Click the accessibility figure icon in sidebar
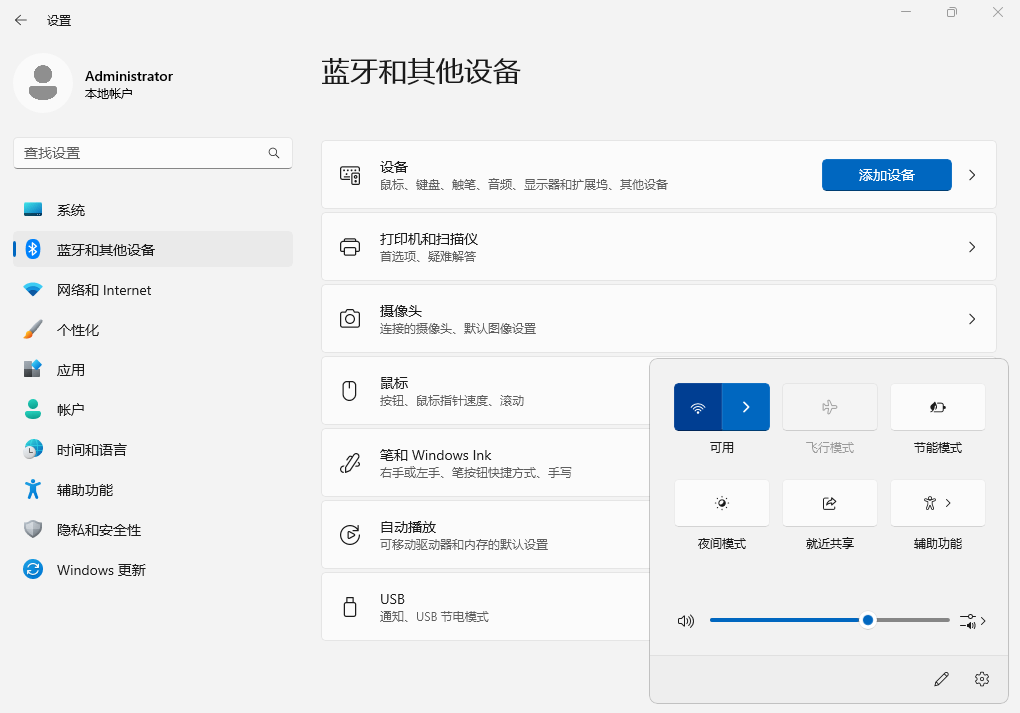 [33, 489]
